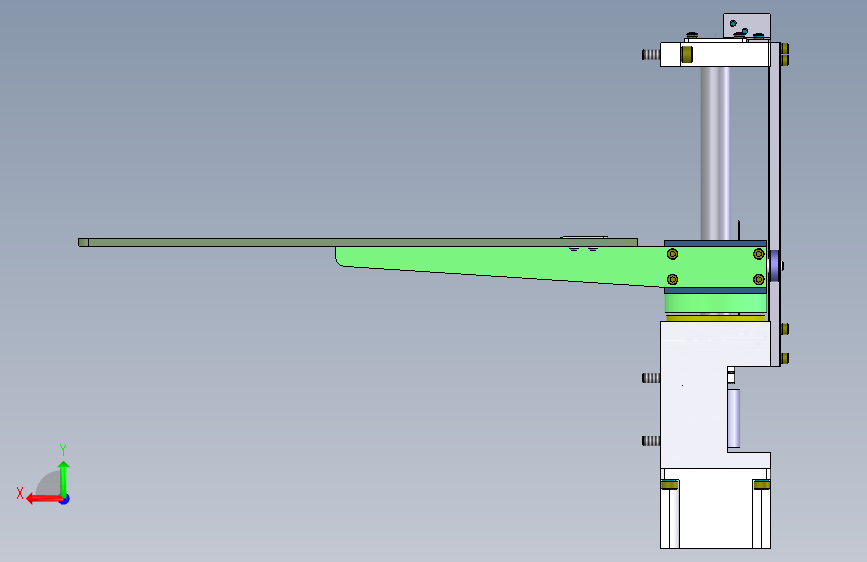Pick the lower-left brass bolt on the green arm
This screenshot has height=562, width=867.
pos(672,279)
